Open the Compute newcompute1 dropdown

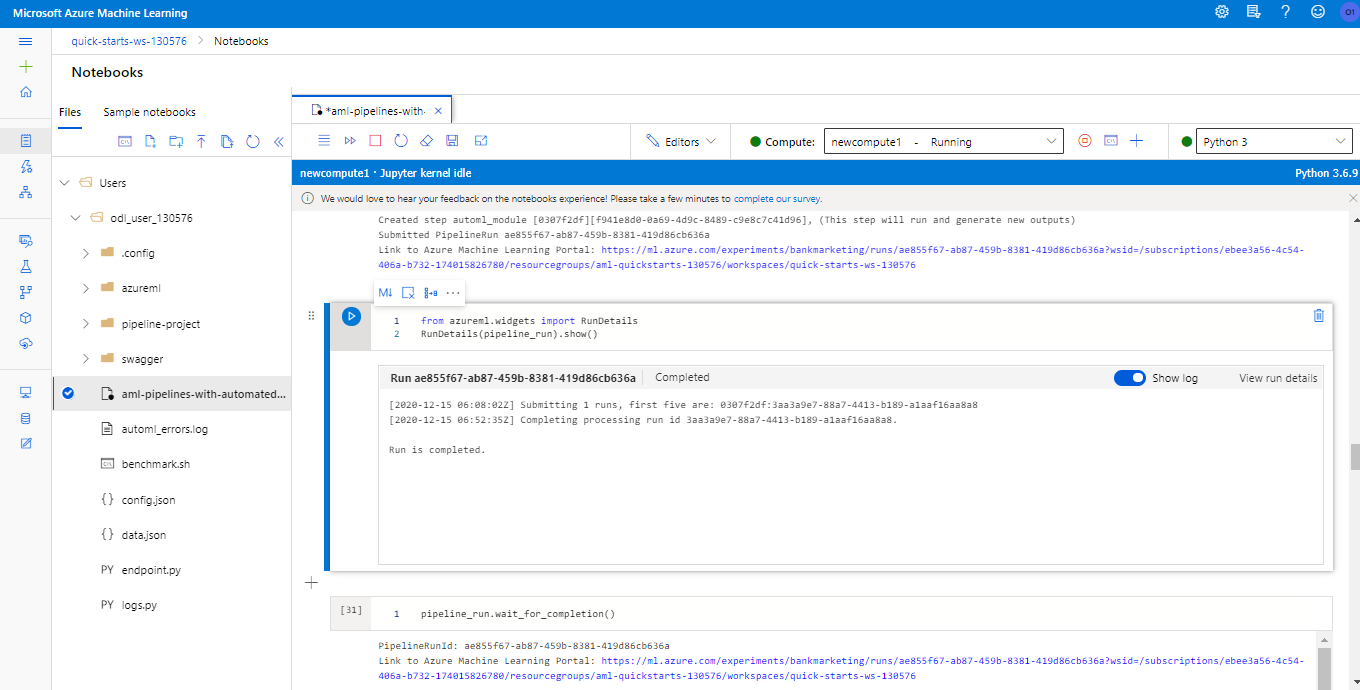tap(943, 142)
